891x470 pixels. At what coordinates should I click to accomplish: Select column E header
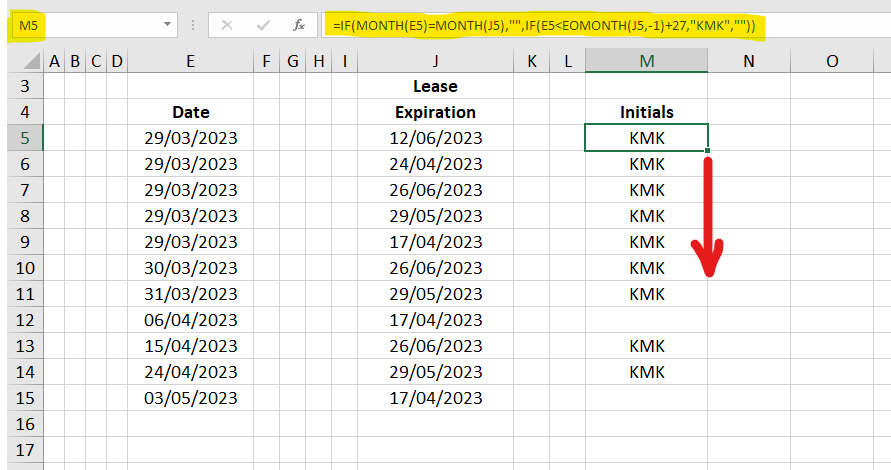pos(190,61)
